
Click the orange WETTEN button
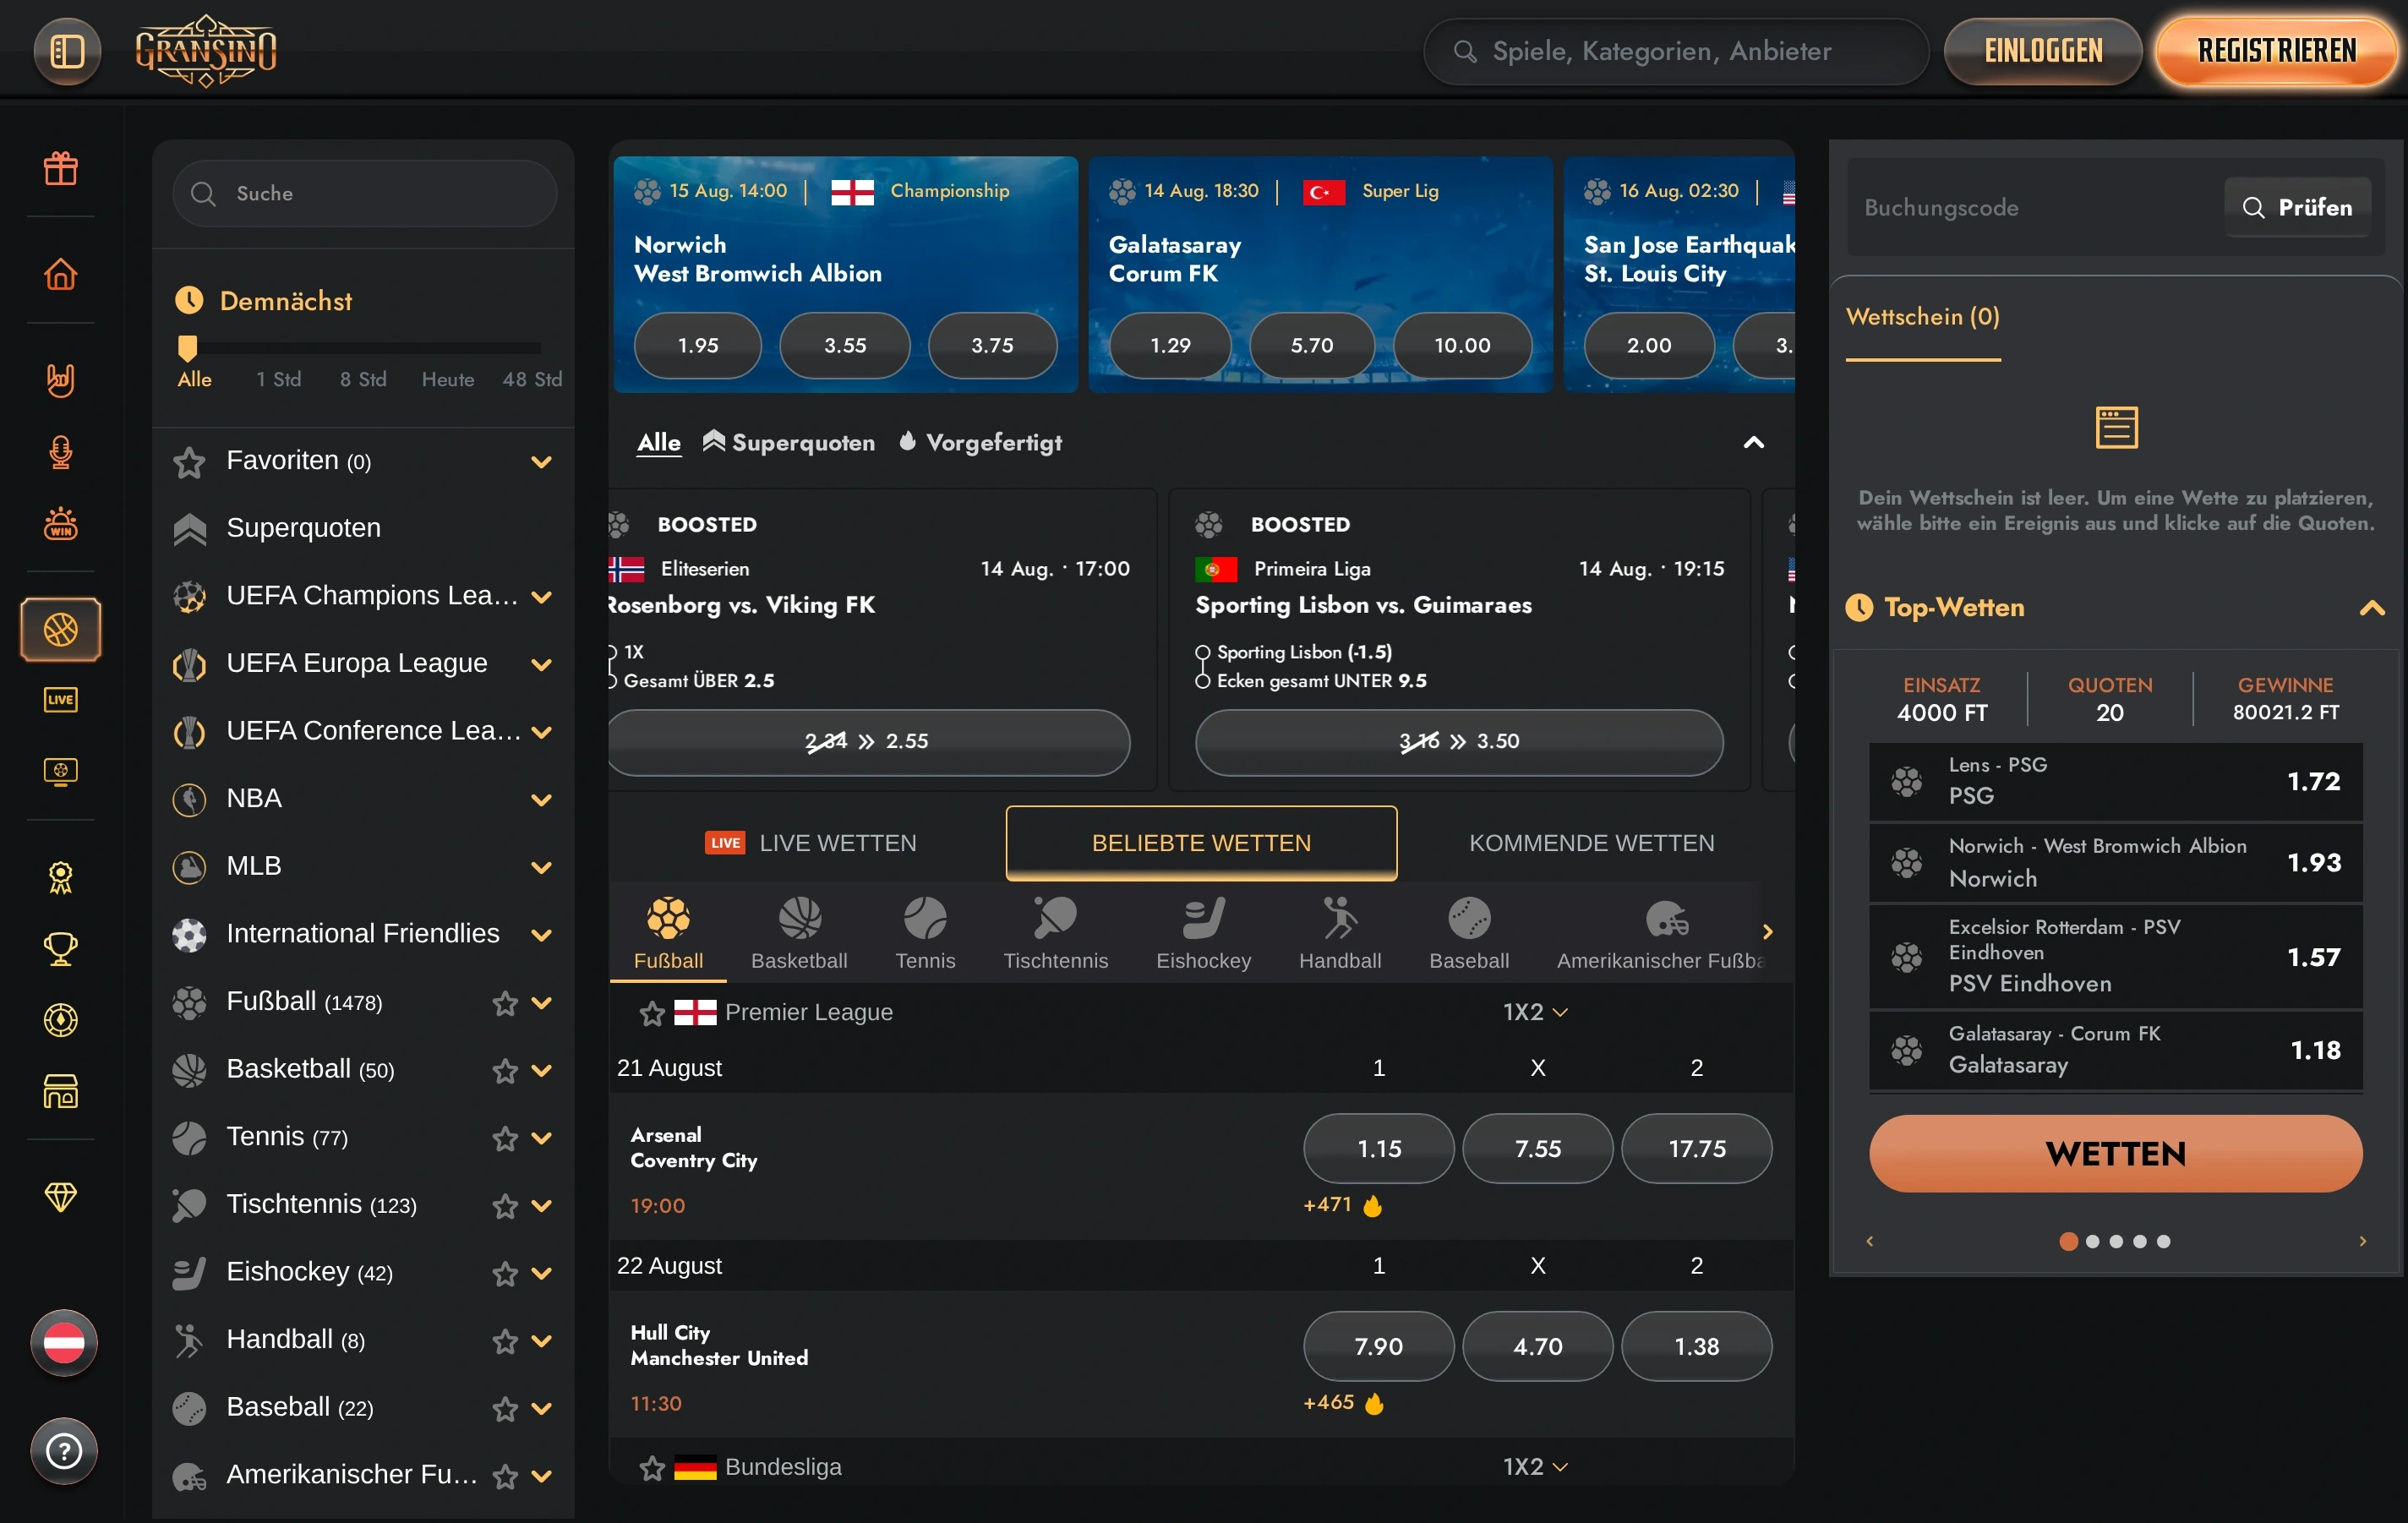(2115, 1153)
